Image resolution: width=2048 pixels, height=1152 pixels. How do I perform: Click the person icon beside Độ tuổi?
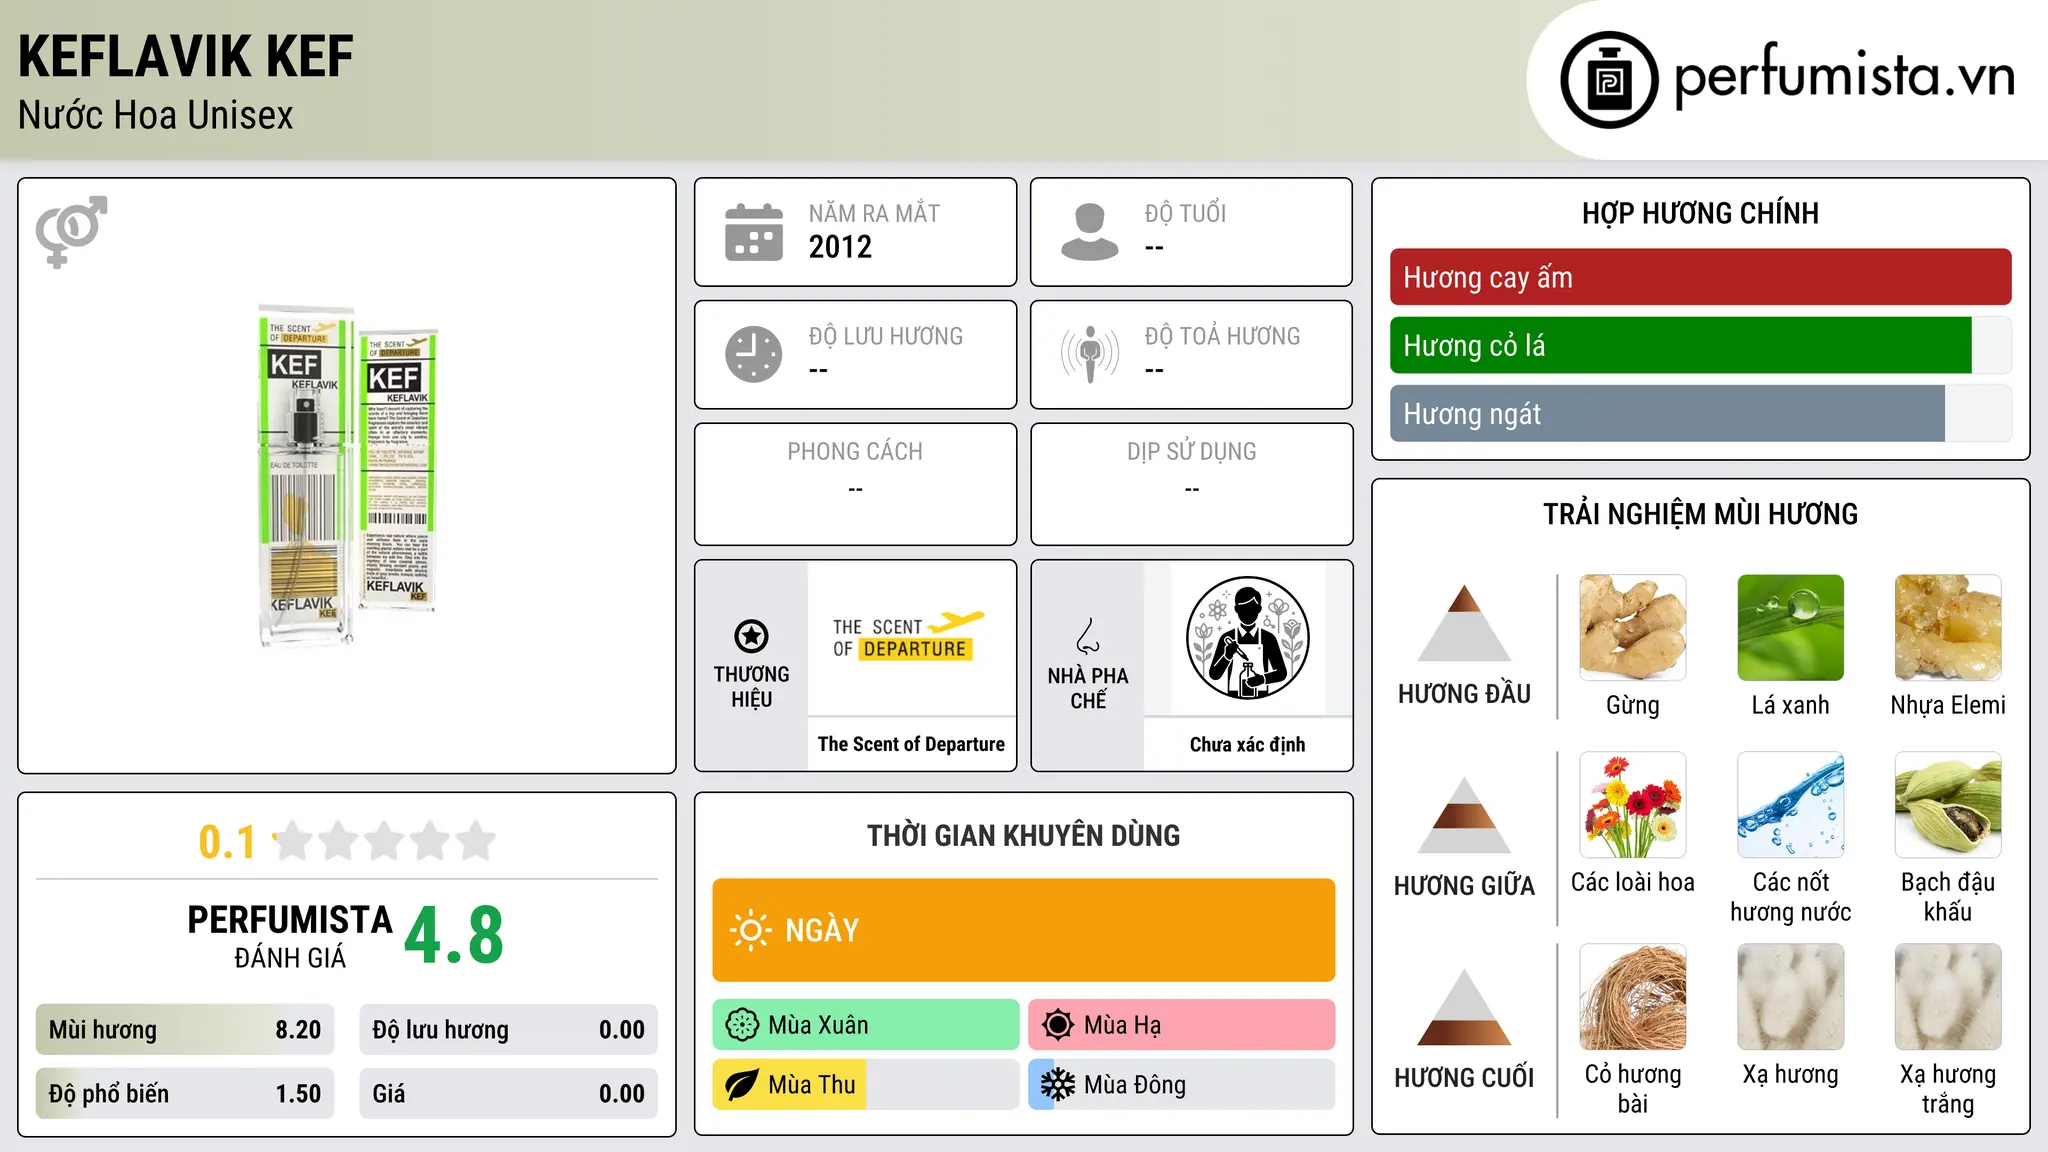(x=1090, y=232)
